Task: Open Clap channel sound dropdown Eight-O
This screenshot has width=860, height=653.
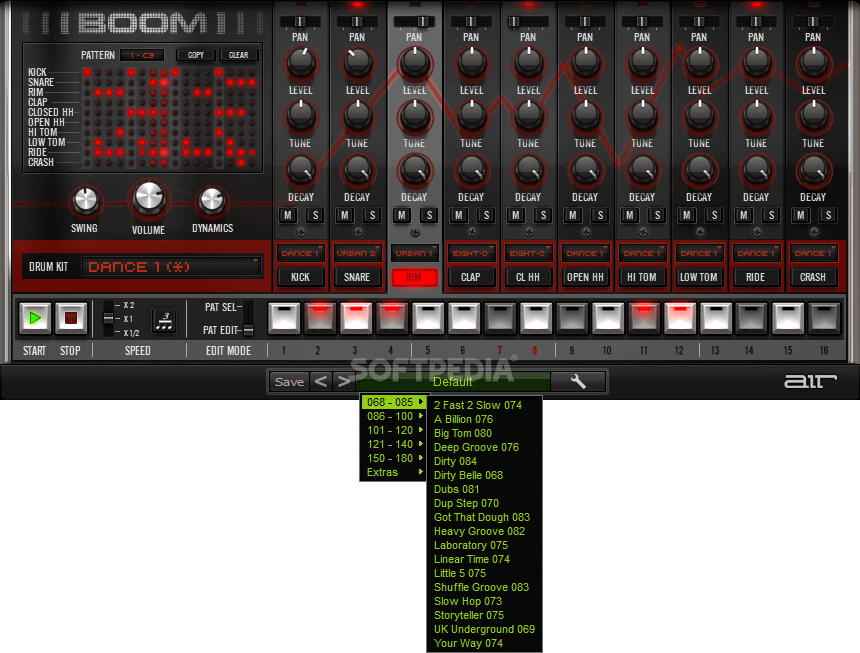Action: click(472, 253)
